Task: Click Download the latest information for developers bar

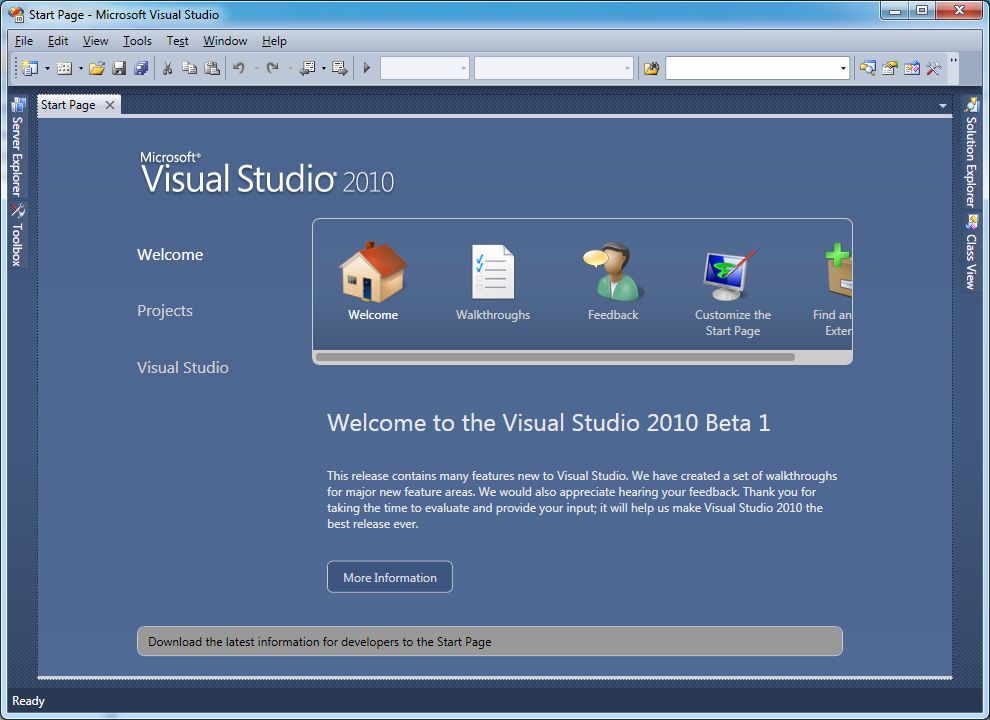Action: [x=490, y=642]
